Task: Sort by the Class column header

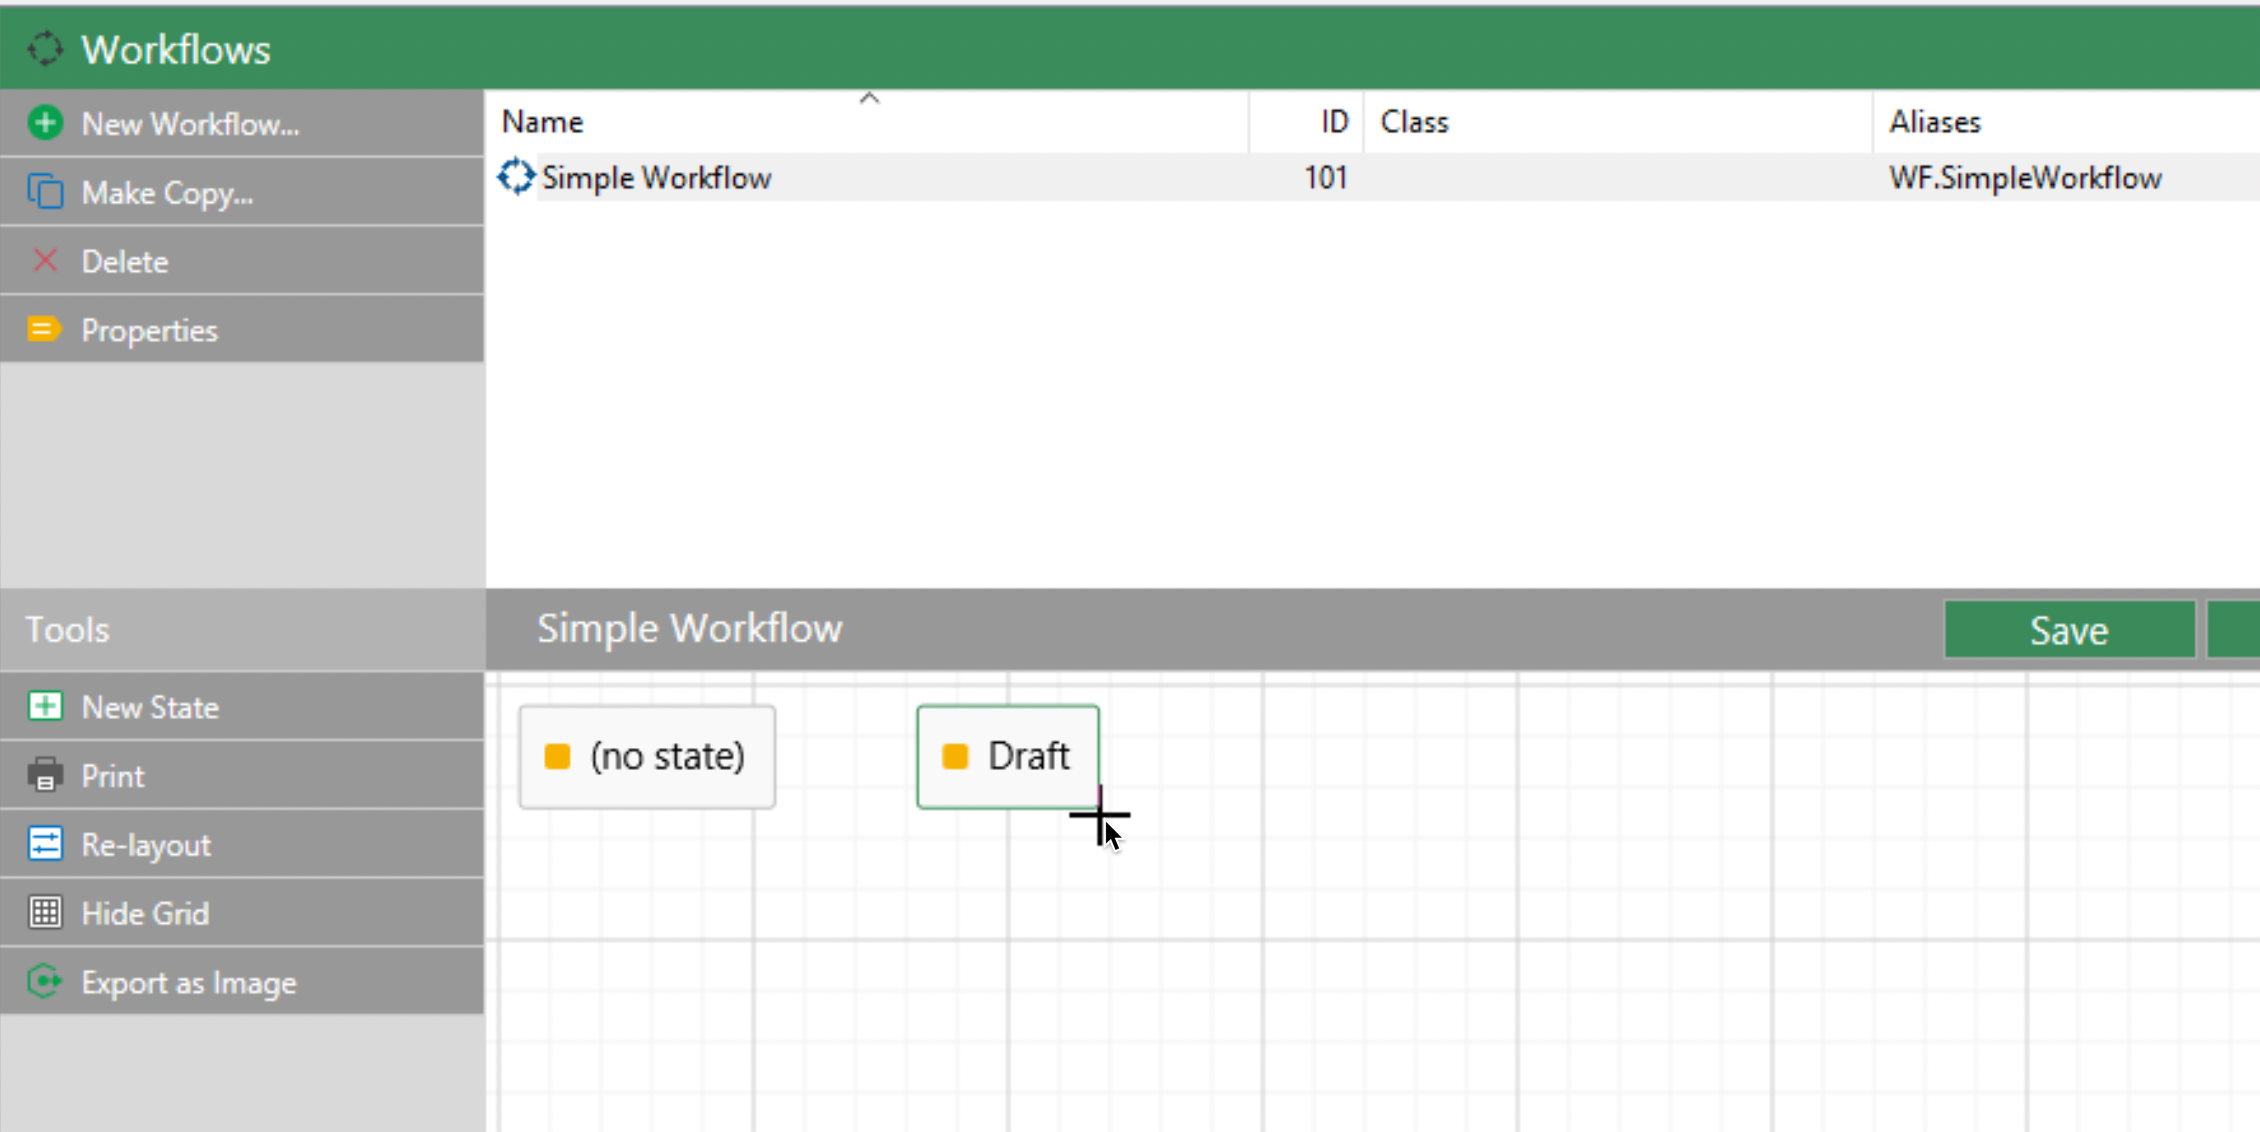Action: pos(1617,122)
